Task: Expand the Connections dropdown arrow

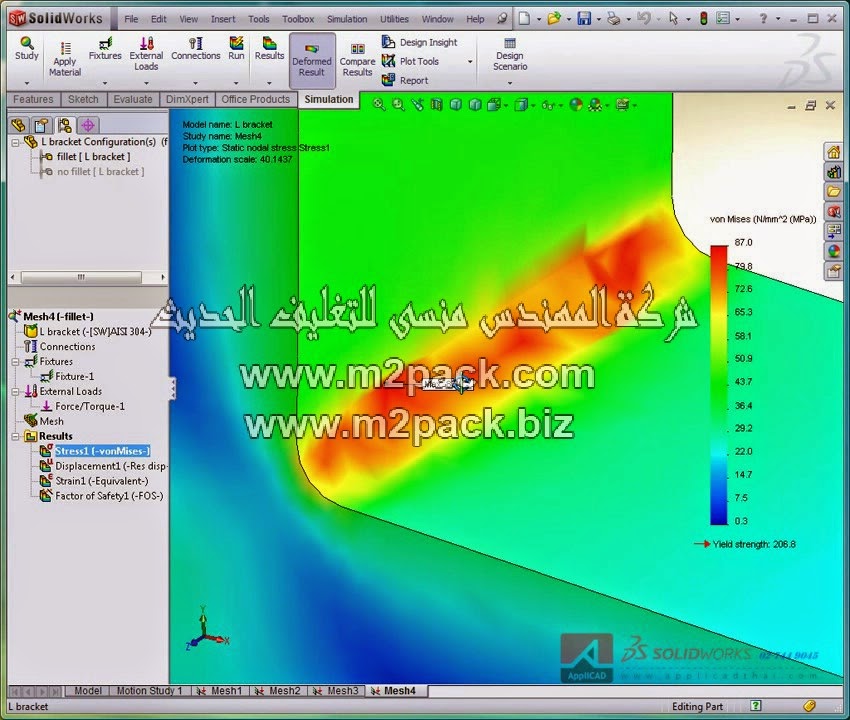Action: [x=196, y=83]
